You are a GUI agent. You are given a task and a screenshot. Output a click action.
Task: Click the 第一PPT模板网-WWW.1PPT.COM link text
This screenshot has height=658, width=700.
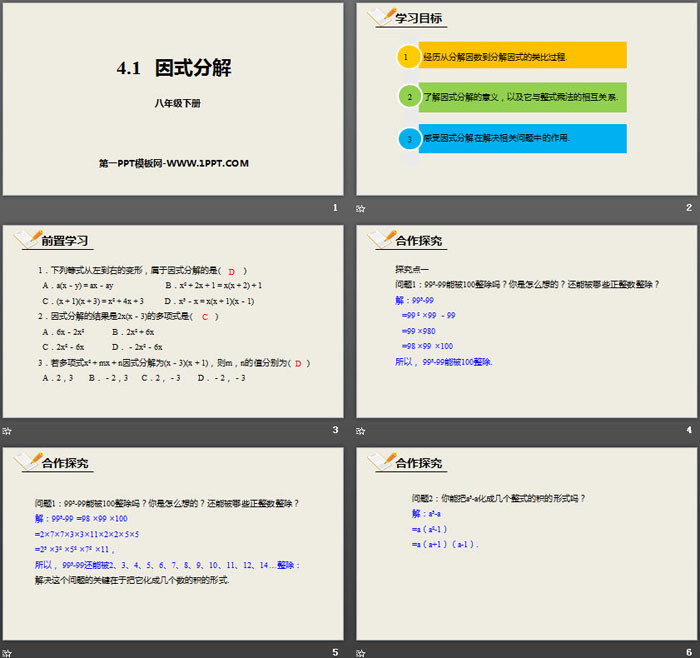172,163
